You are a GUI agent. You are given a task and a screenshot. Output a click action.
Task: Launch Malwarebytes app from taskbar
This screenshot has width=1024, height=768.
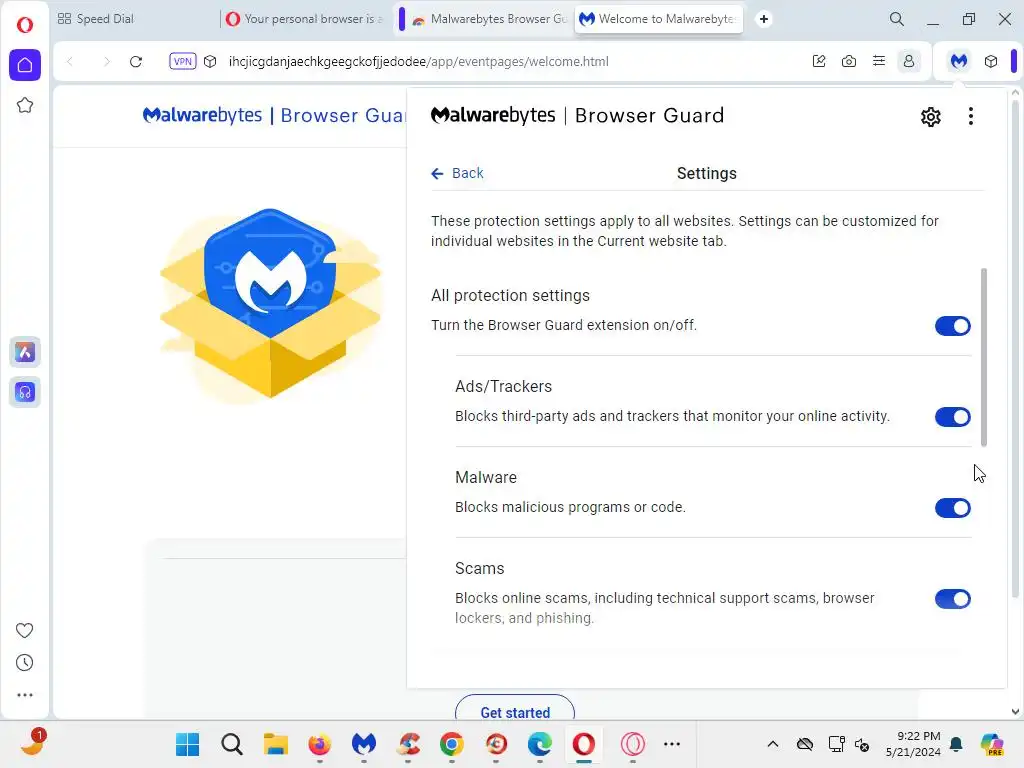[364, 744]
